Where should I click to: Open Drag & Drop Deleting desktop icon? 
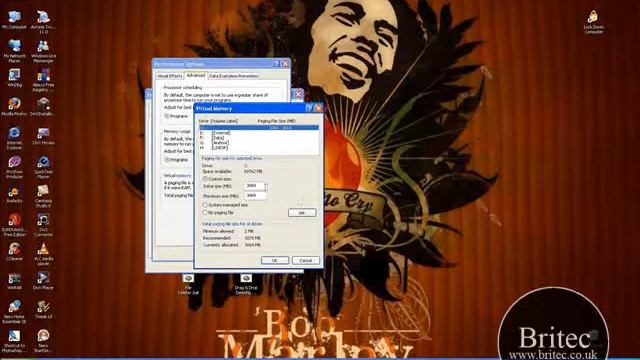[x=246, y=284]
